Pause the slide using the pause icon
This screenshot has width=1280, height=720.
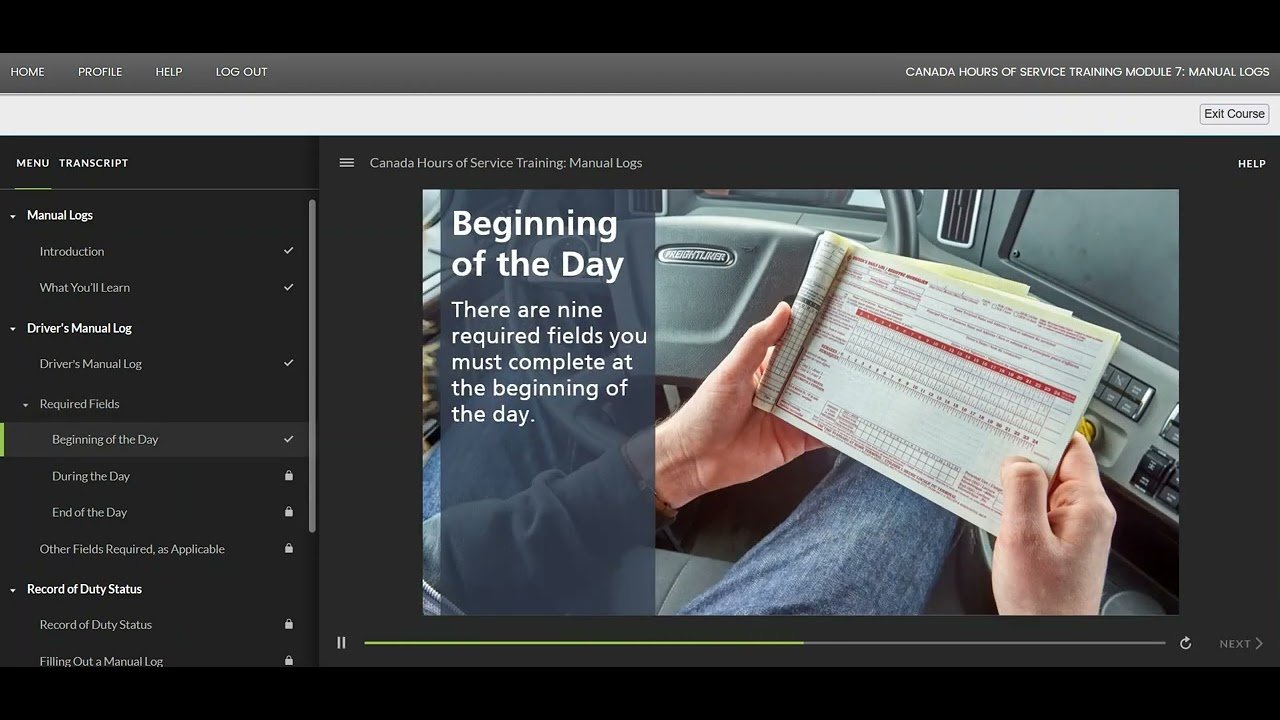click(341, 643)
